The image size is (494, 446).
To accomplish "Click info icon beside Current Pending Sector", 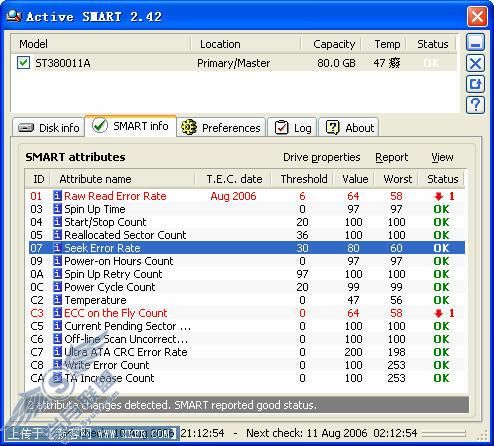I will coord(57,326).
